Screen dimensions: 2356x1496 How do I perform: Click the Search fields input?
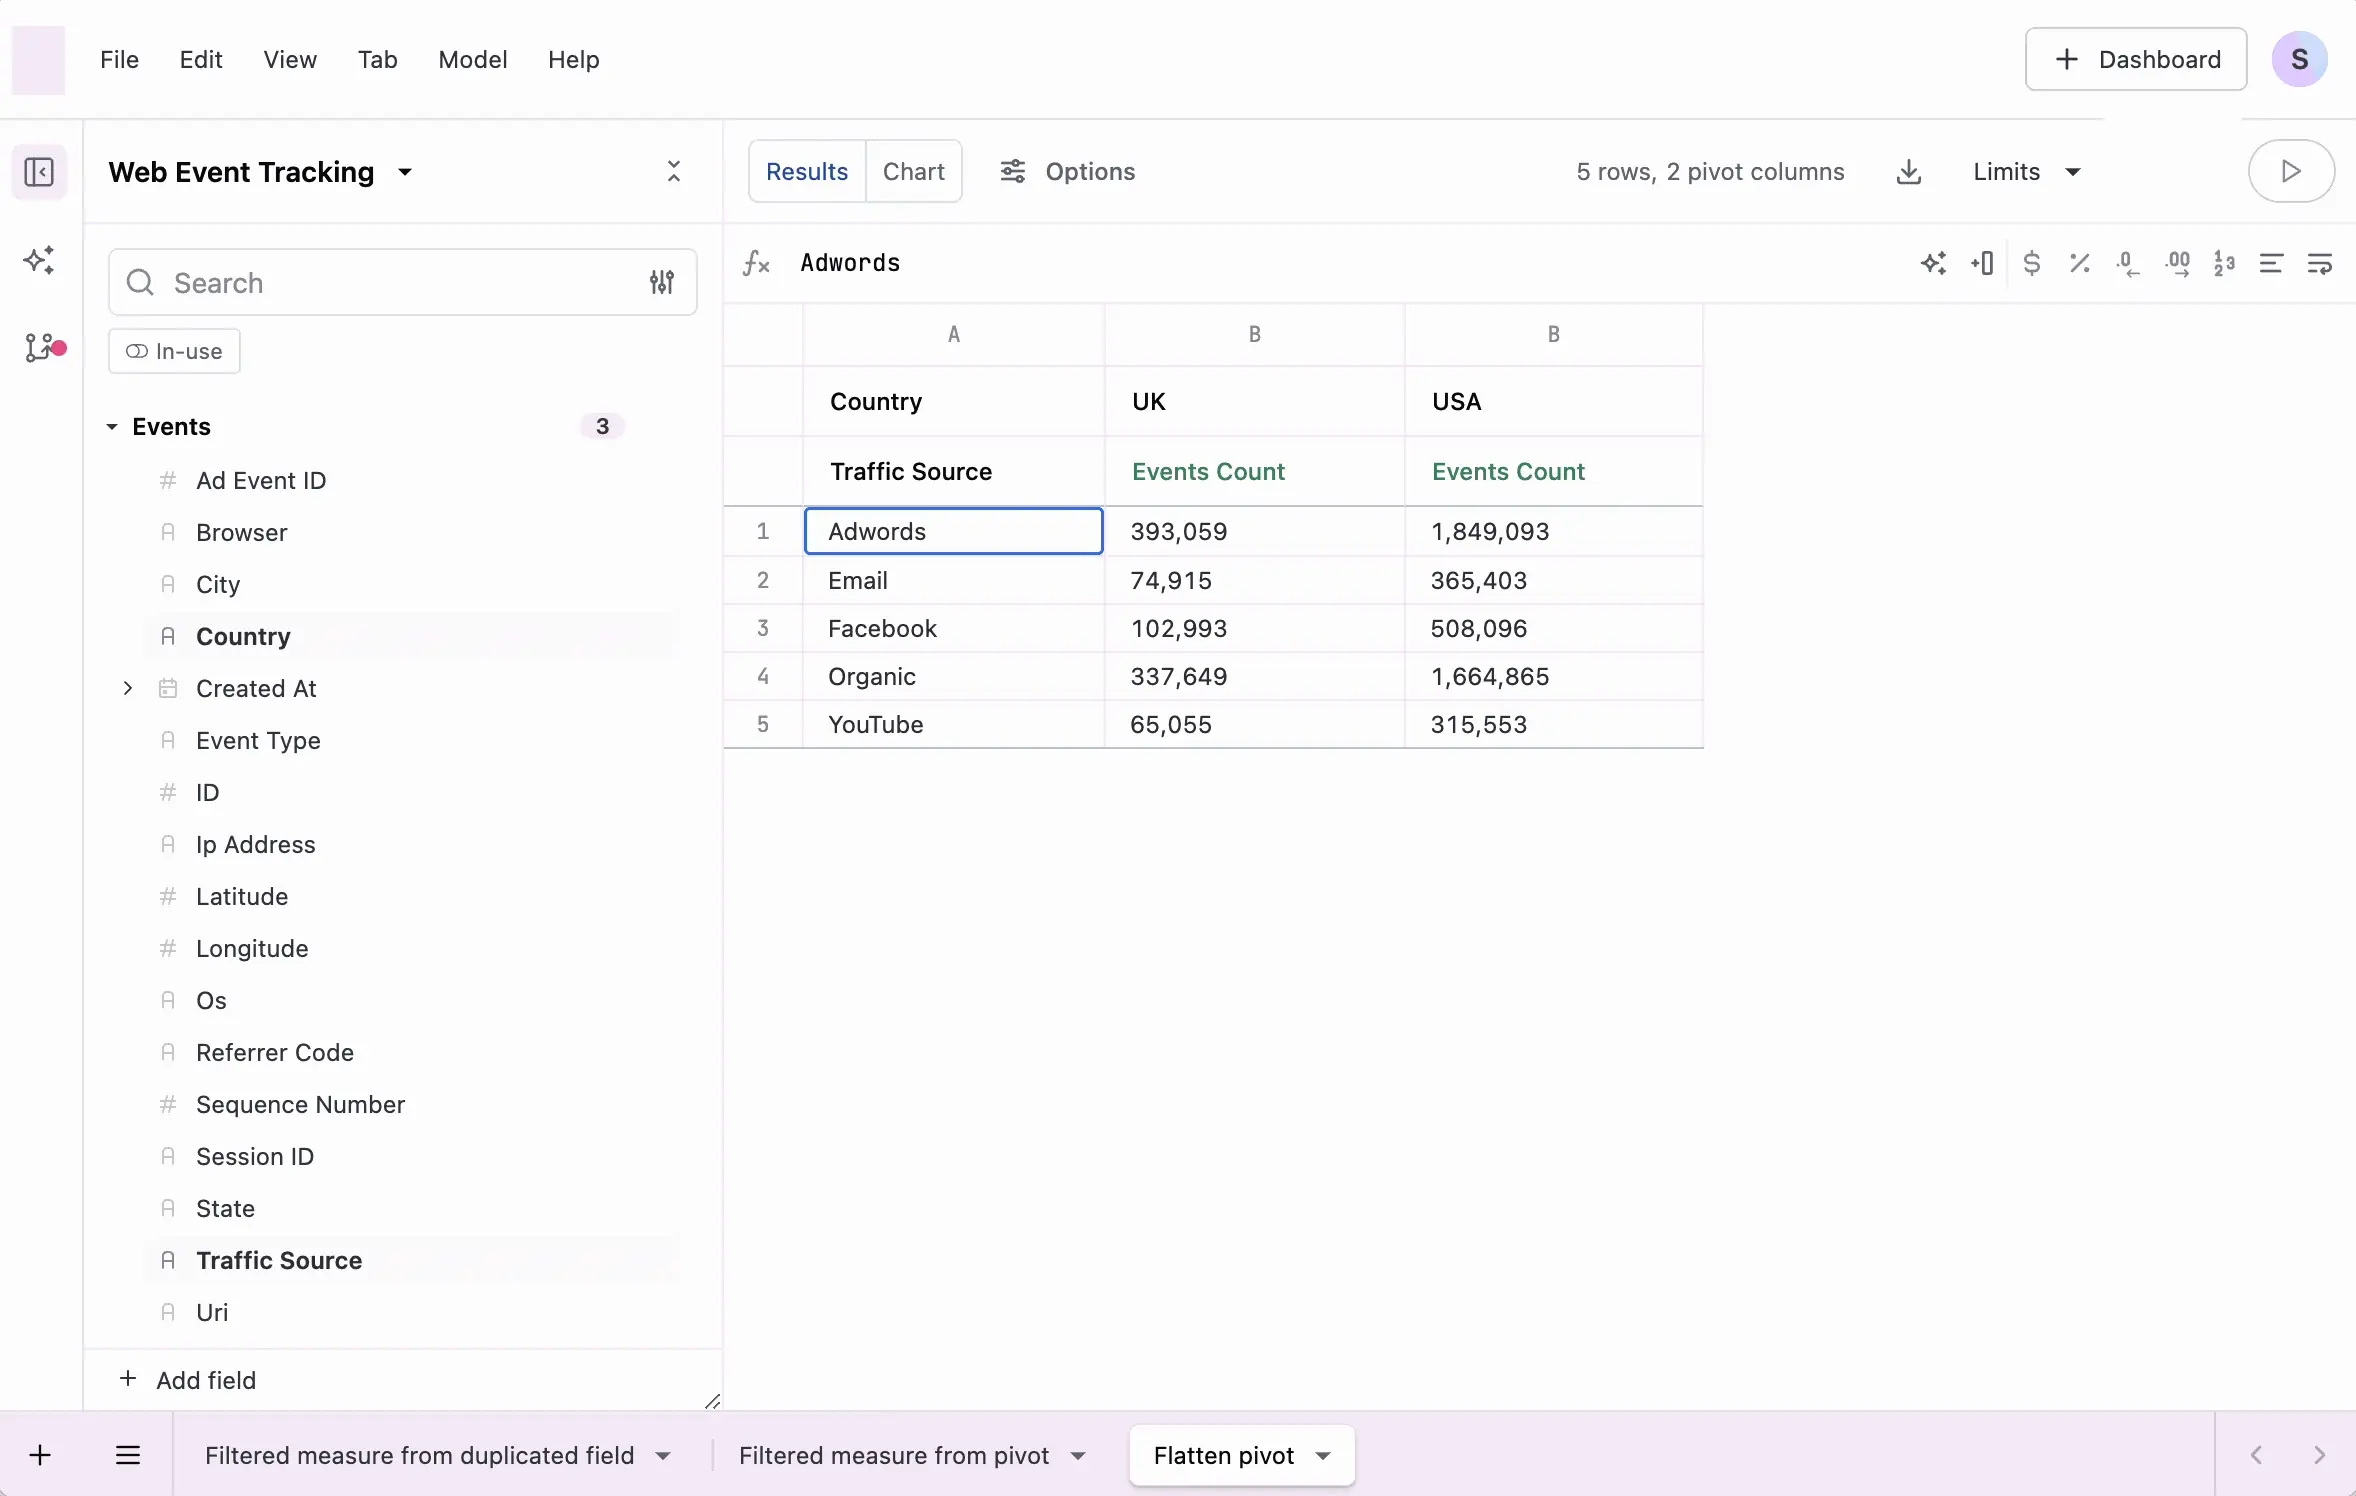click(x=402, y=282)
